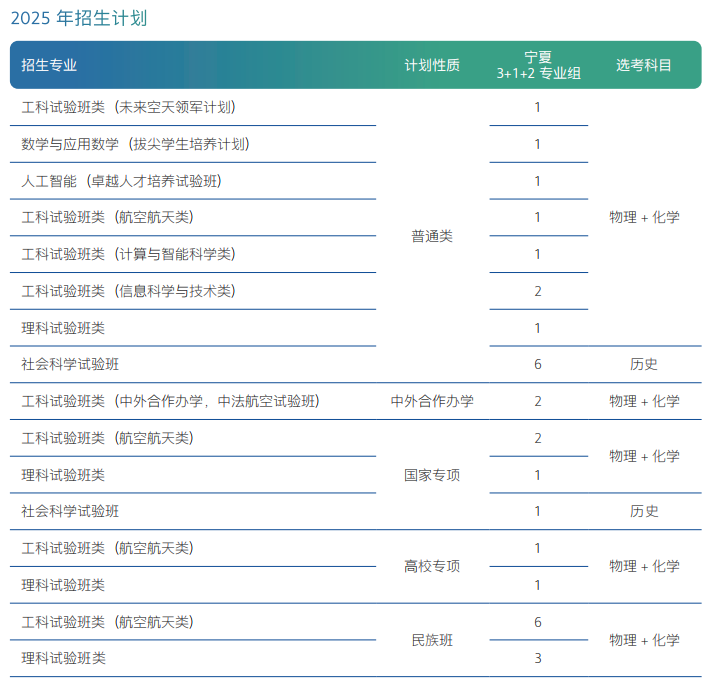
Task: Click 历史 in 国家专项 社会科学试验班 row
Action: (643, 512)
